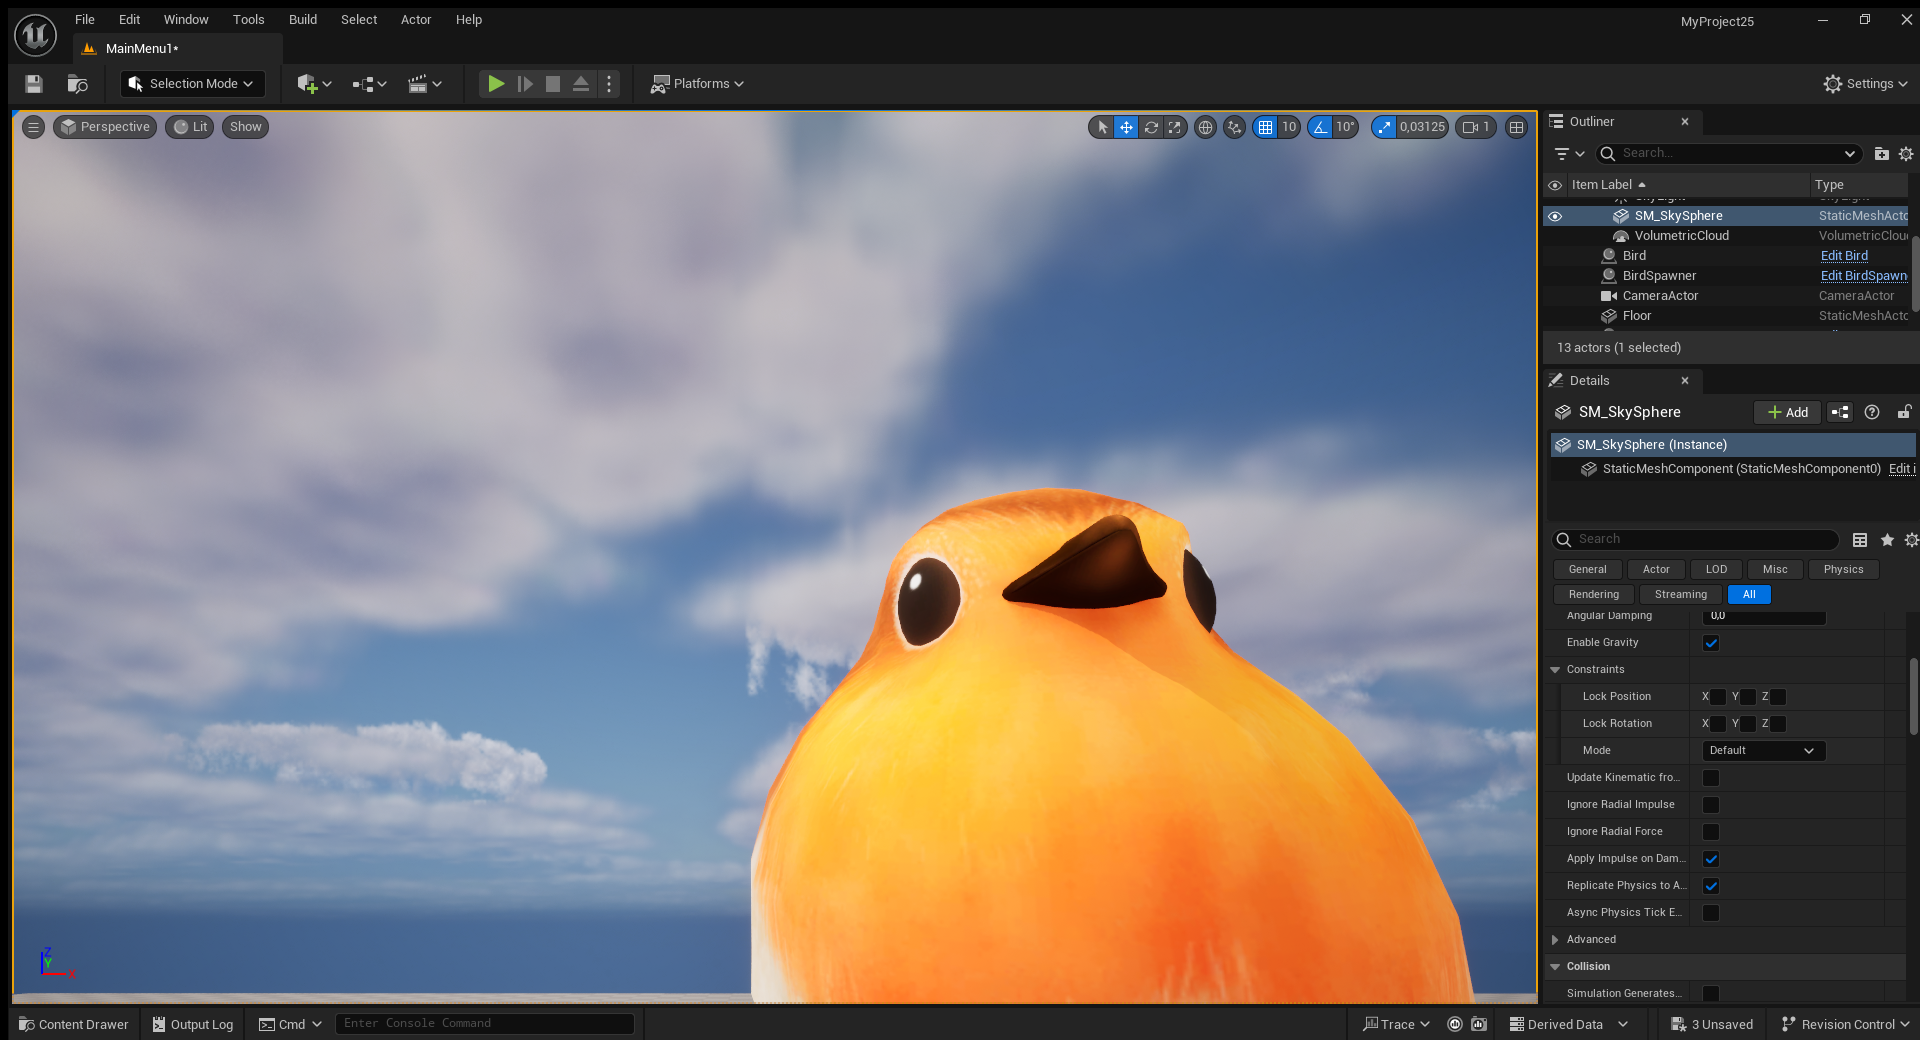Open Constraints Mode Default dropdown
The width and height of the screenshot is (1920, 1040).
point(1763,751)
